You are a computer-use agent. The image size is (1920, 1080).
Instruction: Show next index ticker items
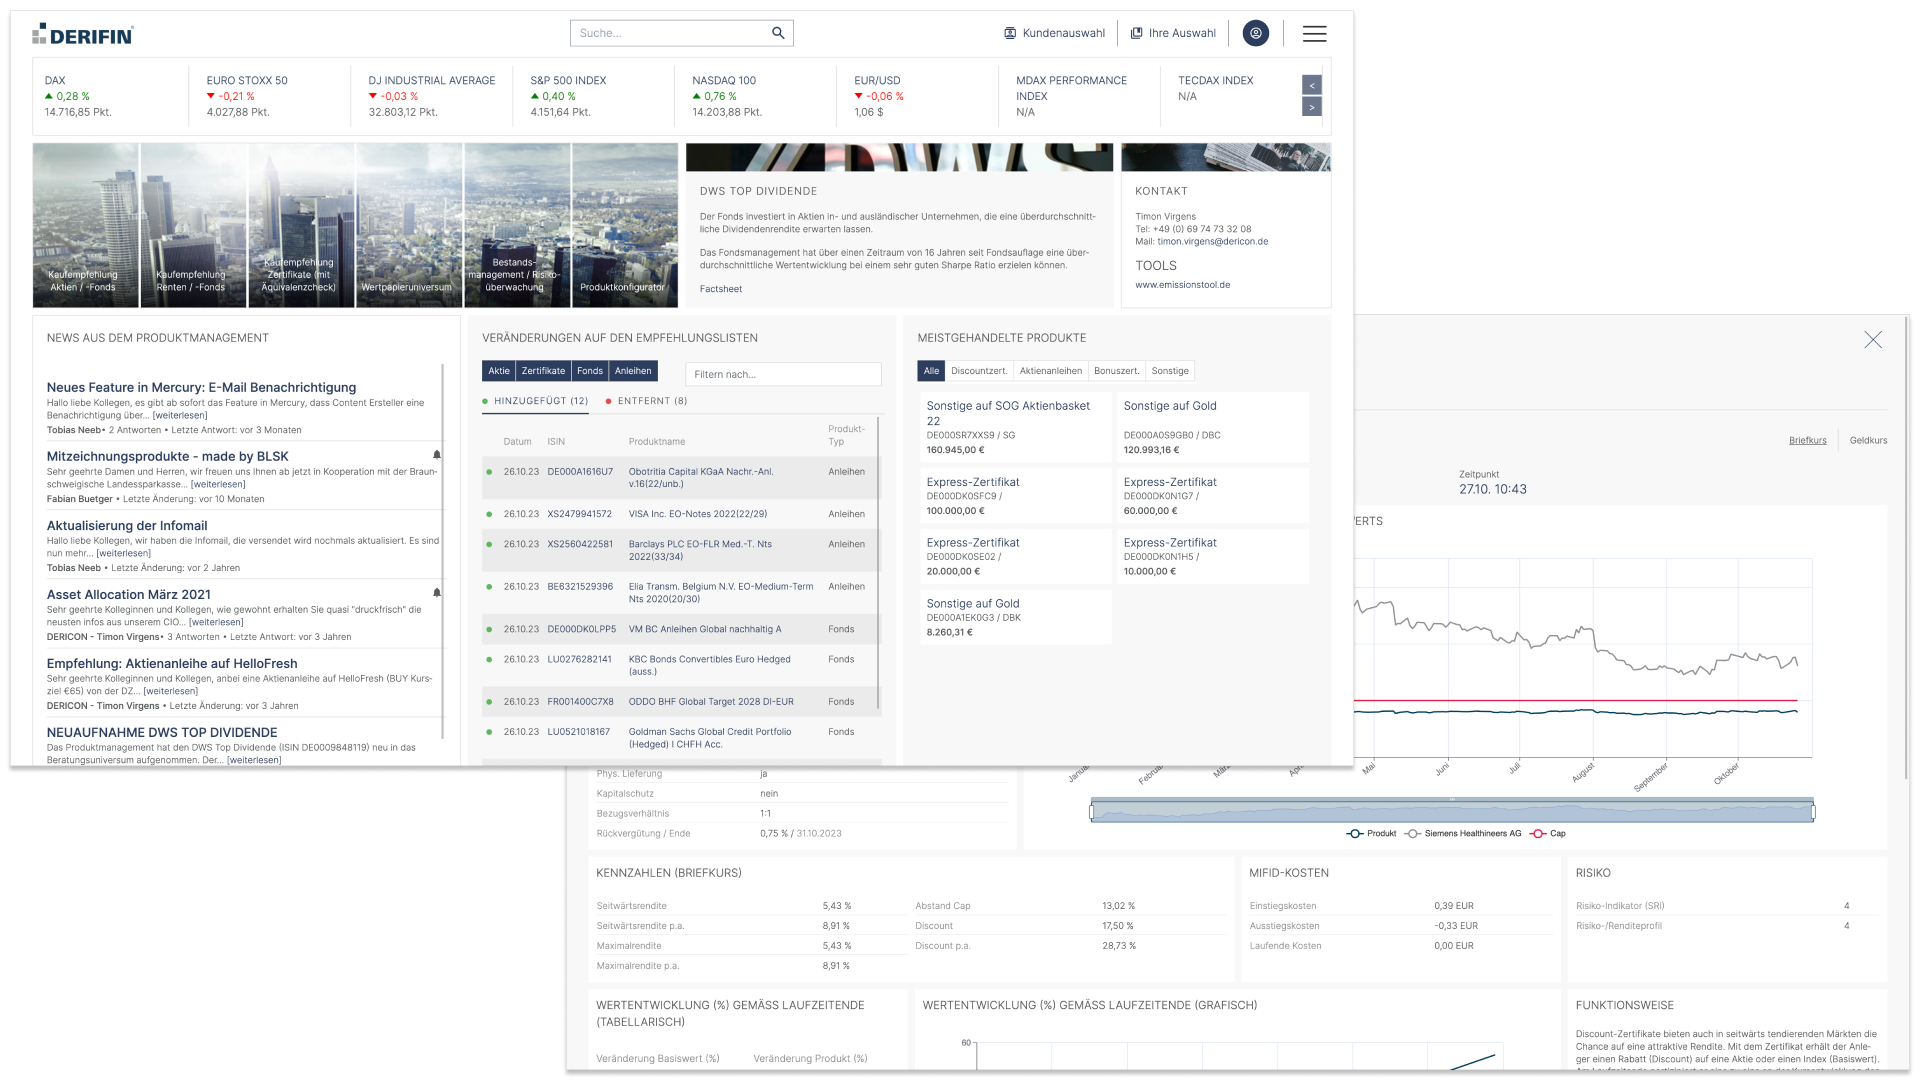coord(1312,106)
